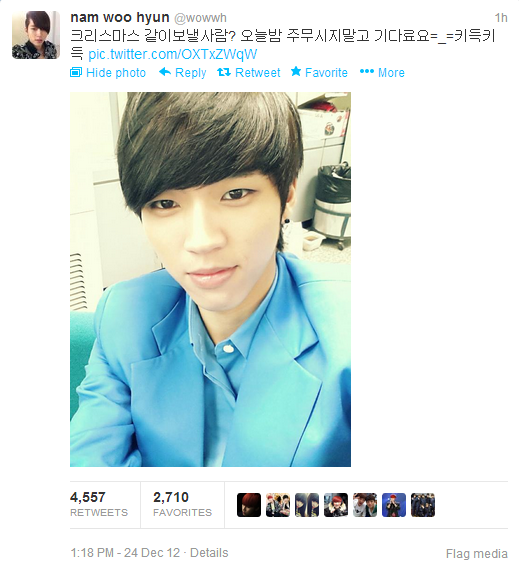This screenshot has width=519, height=572.
Task: Open the @wowwh username handle
Action: (200, 18)
